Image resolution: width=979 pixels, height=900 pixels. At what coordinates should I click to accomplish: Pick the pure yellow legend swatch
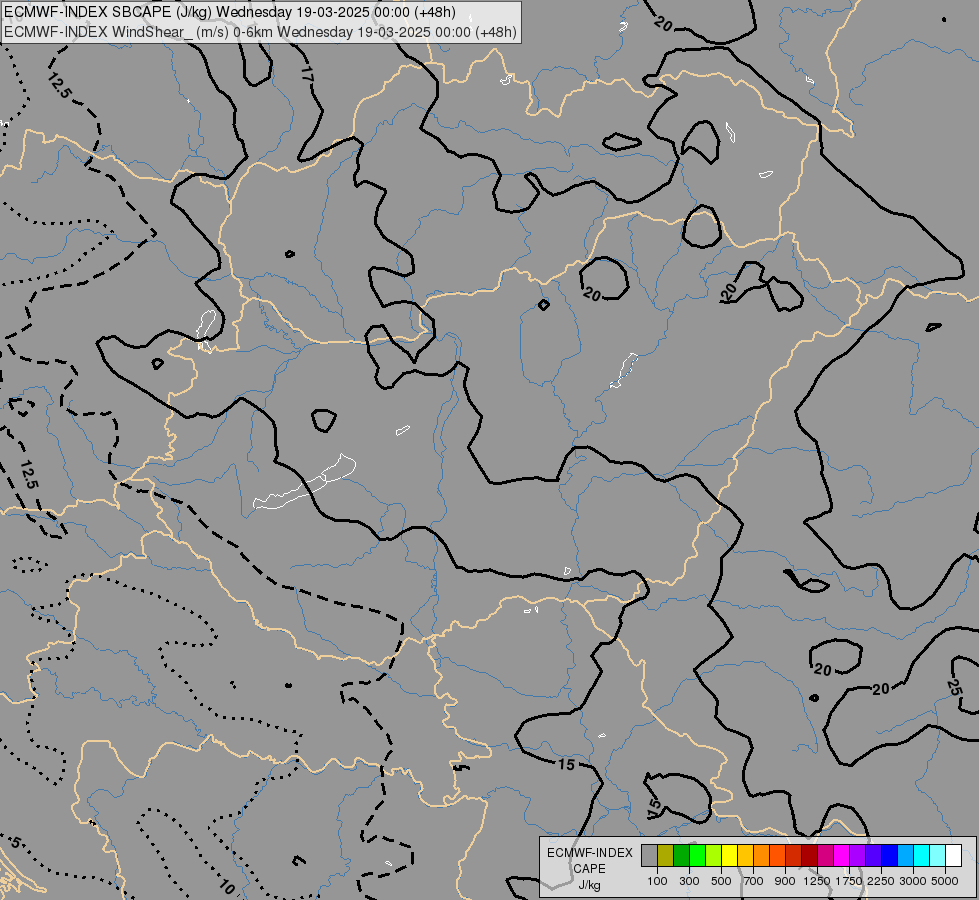pyautogui.click(x=729, y=856)
